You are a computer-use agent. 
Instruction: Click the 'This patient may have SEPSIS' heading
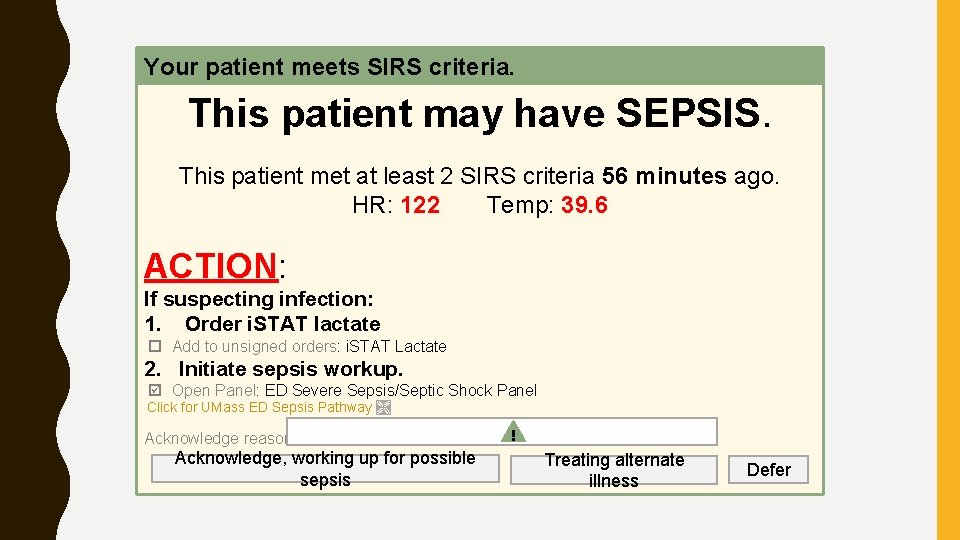[480, 113]
